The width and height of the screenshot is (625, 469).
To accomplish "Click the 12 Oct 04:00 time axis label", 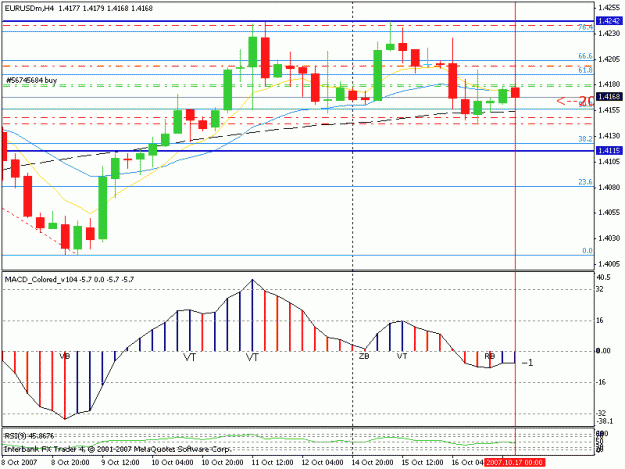I will click(x=322, y=463).
